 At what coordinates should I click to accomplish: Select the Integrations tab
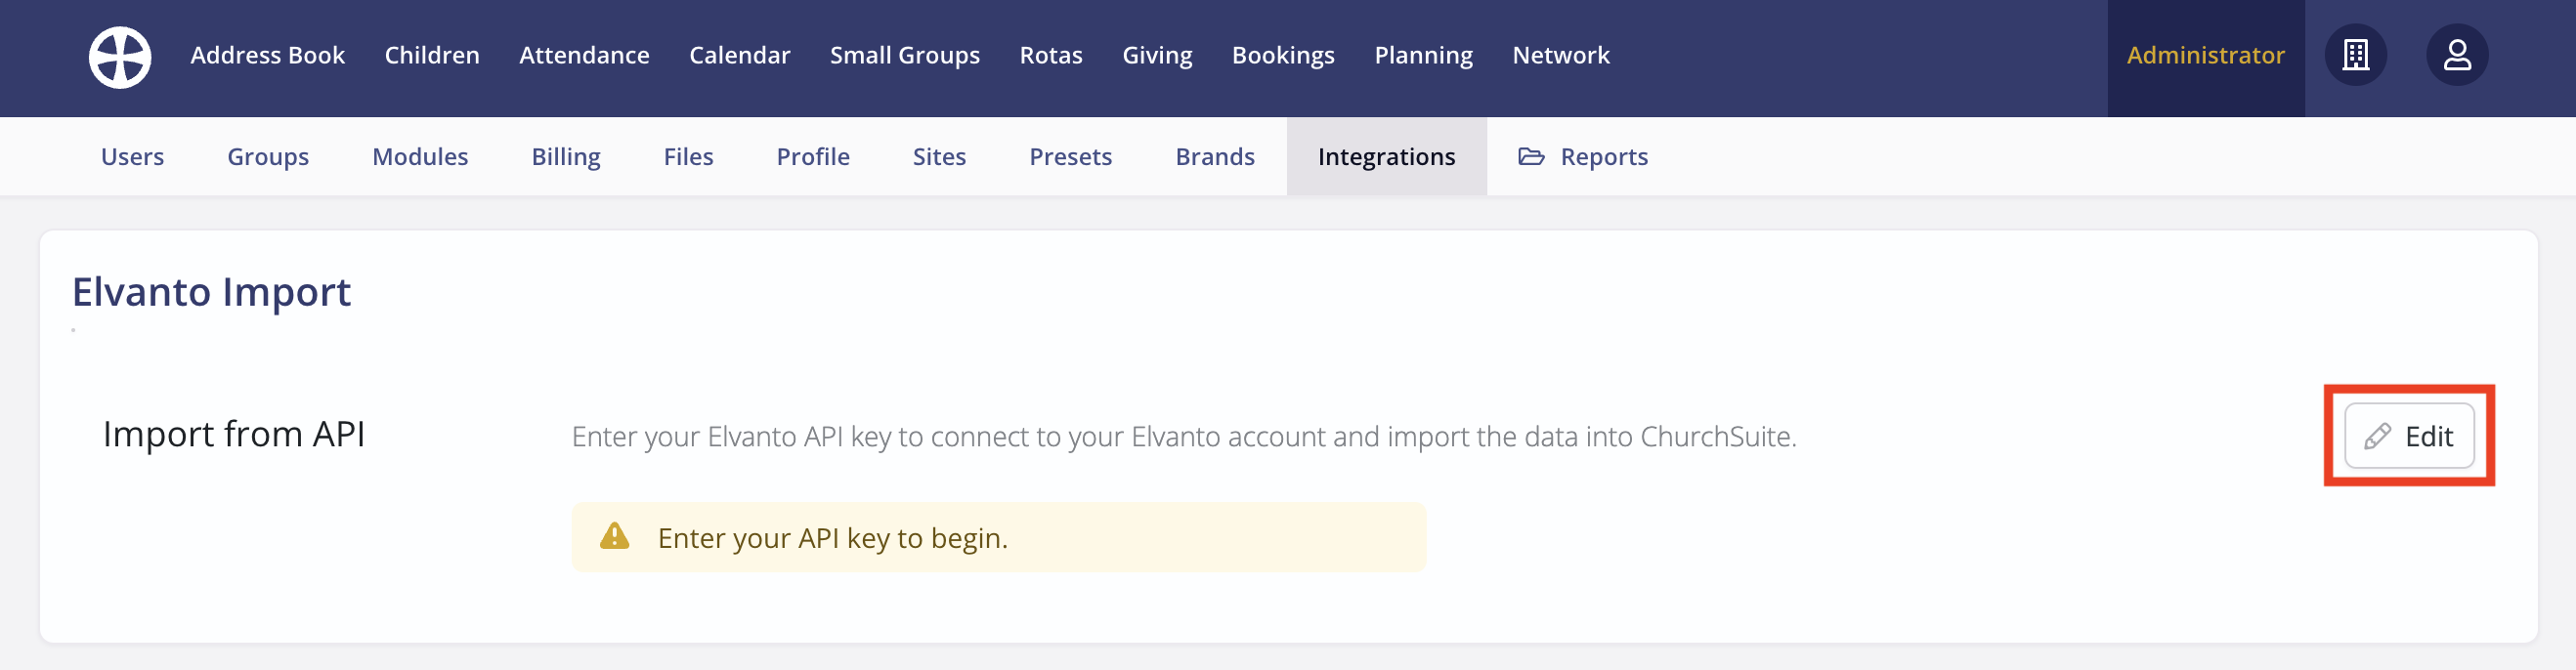1386,157
